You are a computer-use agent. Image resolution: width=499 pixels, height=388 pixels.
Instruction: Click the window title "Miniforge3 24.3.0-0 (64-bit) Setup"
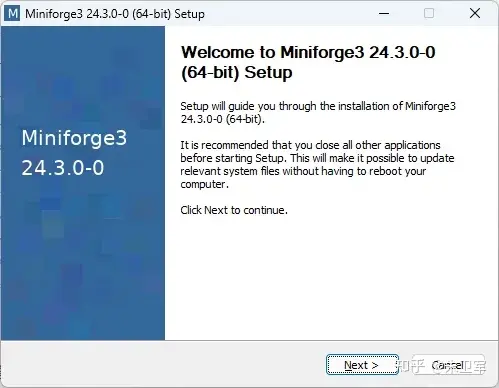[x=115, y=14]
